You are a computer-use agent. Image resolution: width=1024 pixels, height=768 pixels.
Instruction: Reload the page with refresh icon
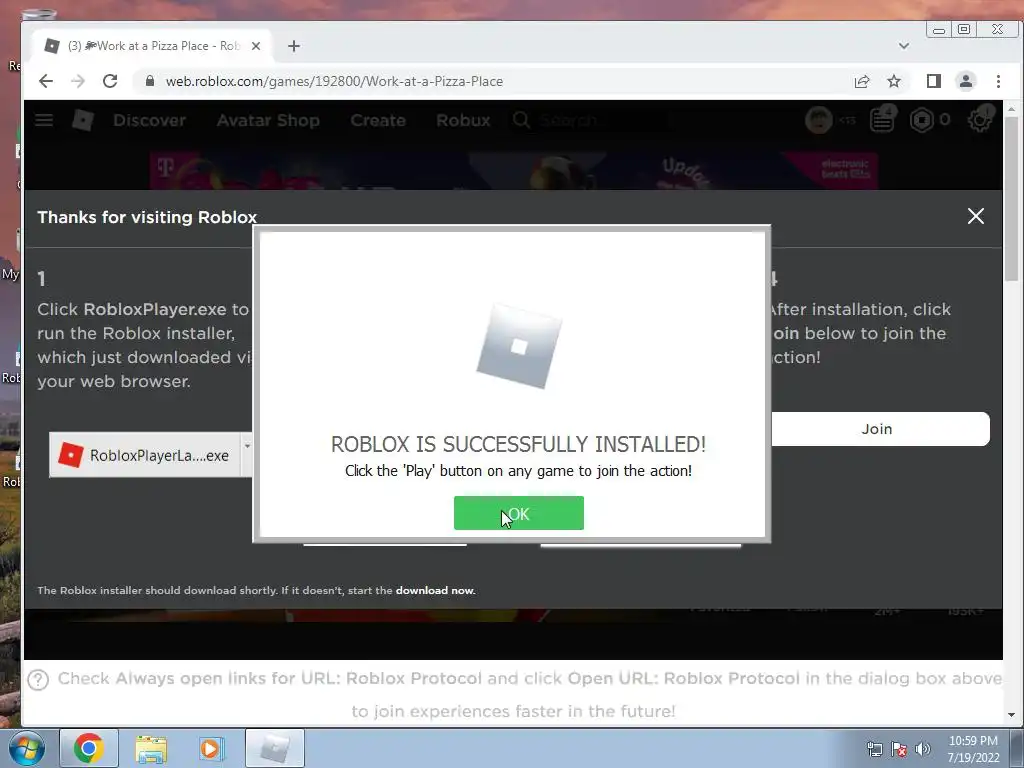110,81
